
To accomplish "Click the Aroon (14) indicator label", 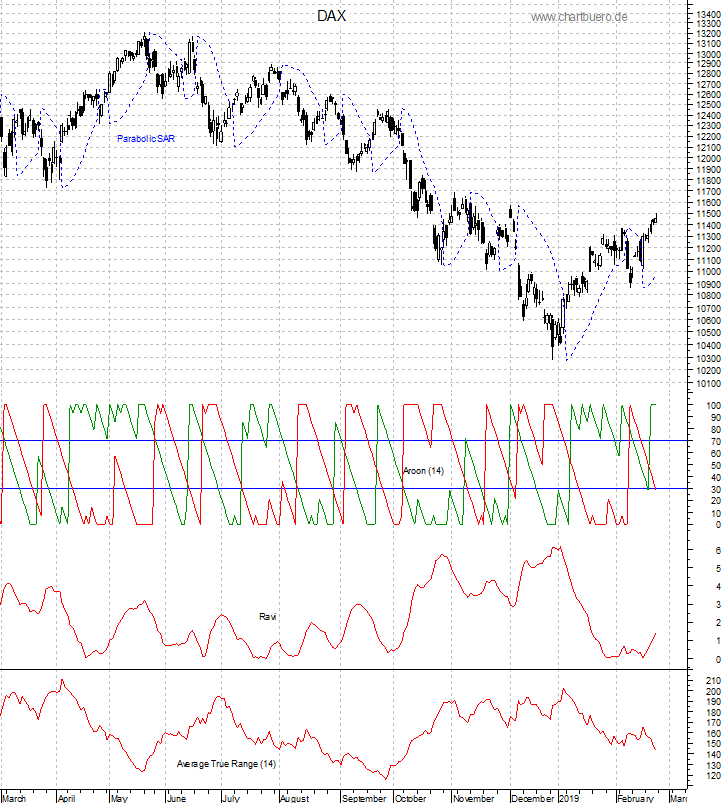I will (423, 471).
